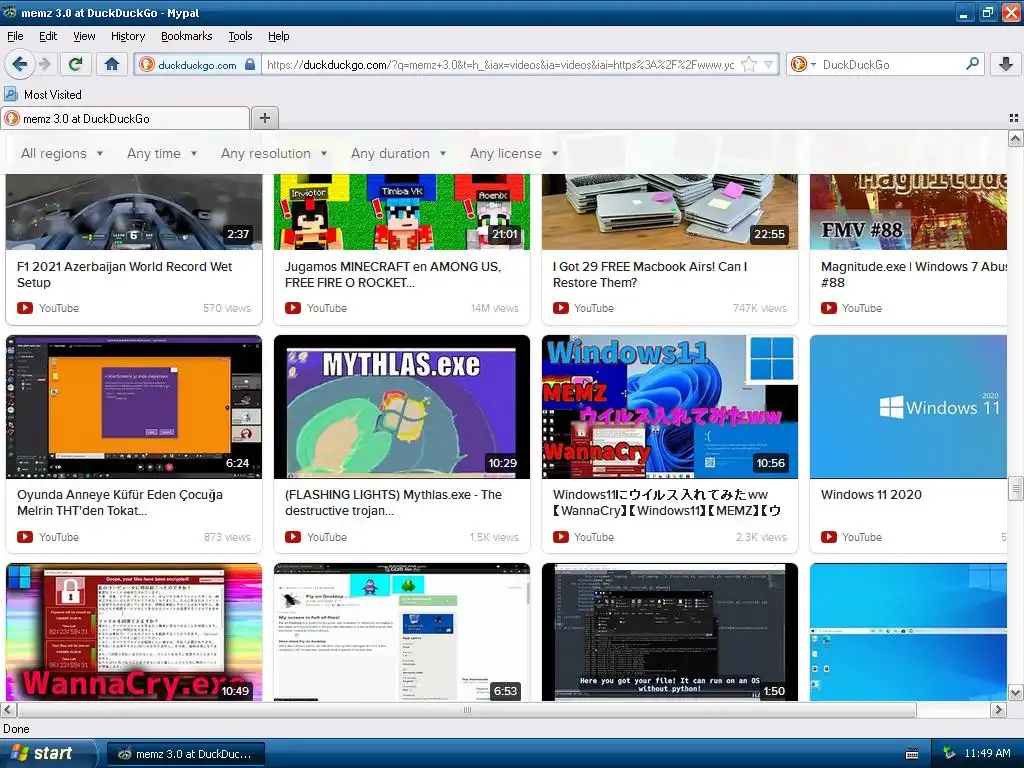Image resolution: width=1024 pixels, height=768 pixels.
Task: Click the DuckDuckGo search box
Action: click(891, 65)
